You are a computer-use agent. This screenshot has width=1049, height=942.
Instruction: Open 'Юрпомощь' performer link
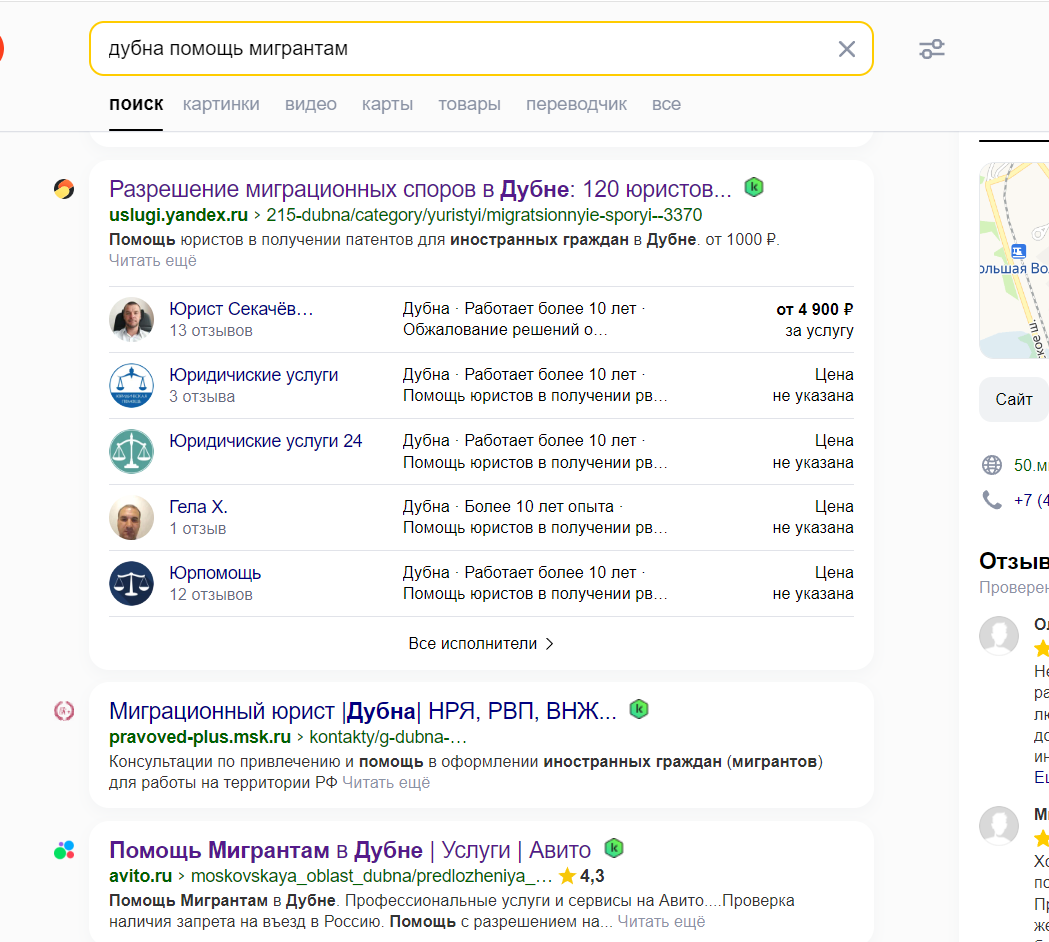click(x=215, y=573)
